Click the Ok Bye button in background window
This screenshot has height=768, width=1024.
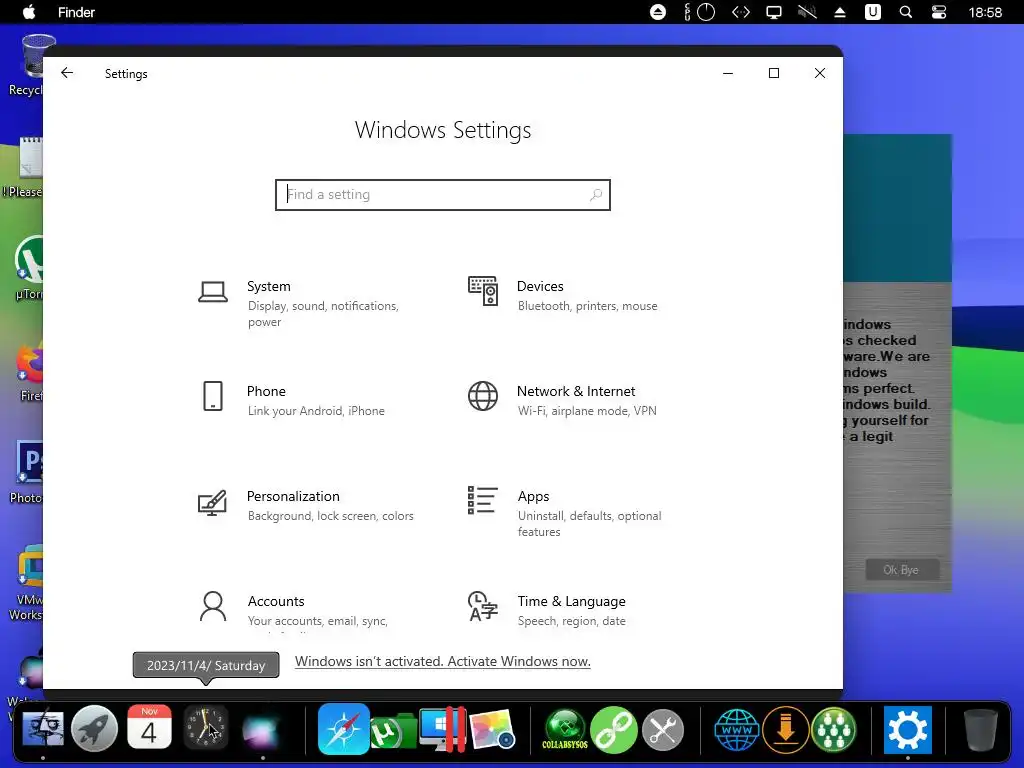(x=902, y=569)
